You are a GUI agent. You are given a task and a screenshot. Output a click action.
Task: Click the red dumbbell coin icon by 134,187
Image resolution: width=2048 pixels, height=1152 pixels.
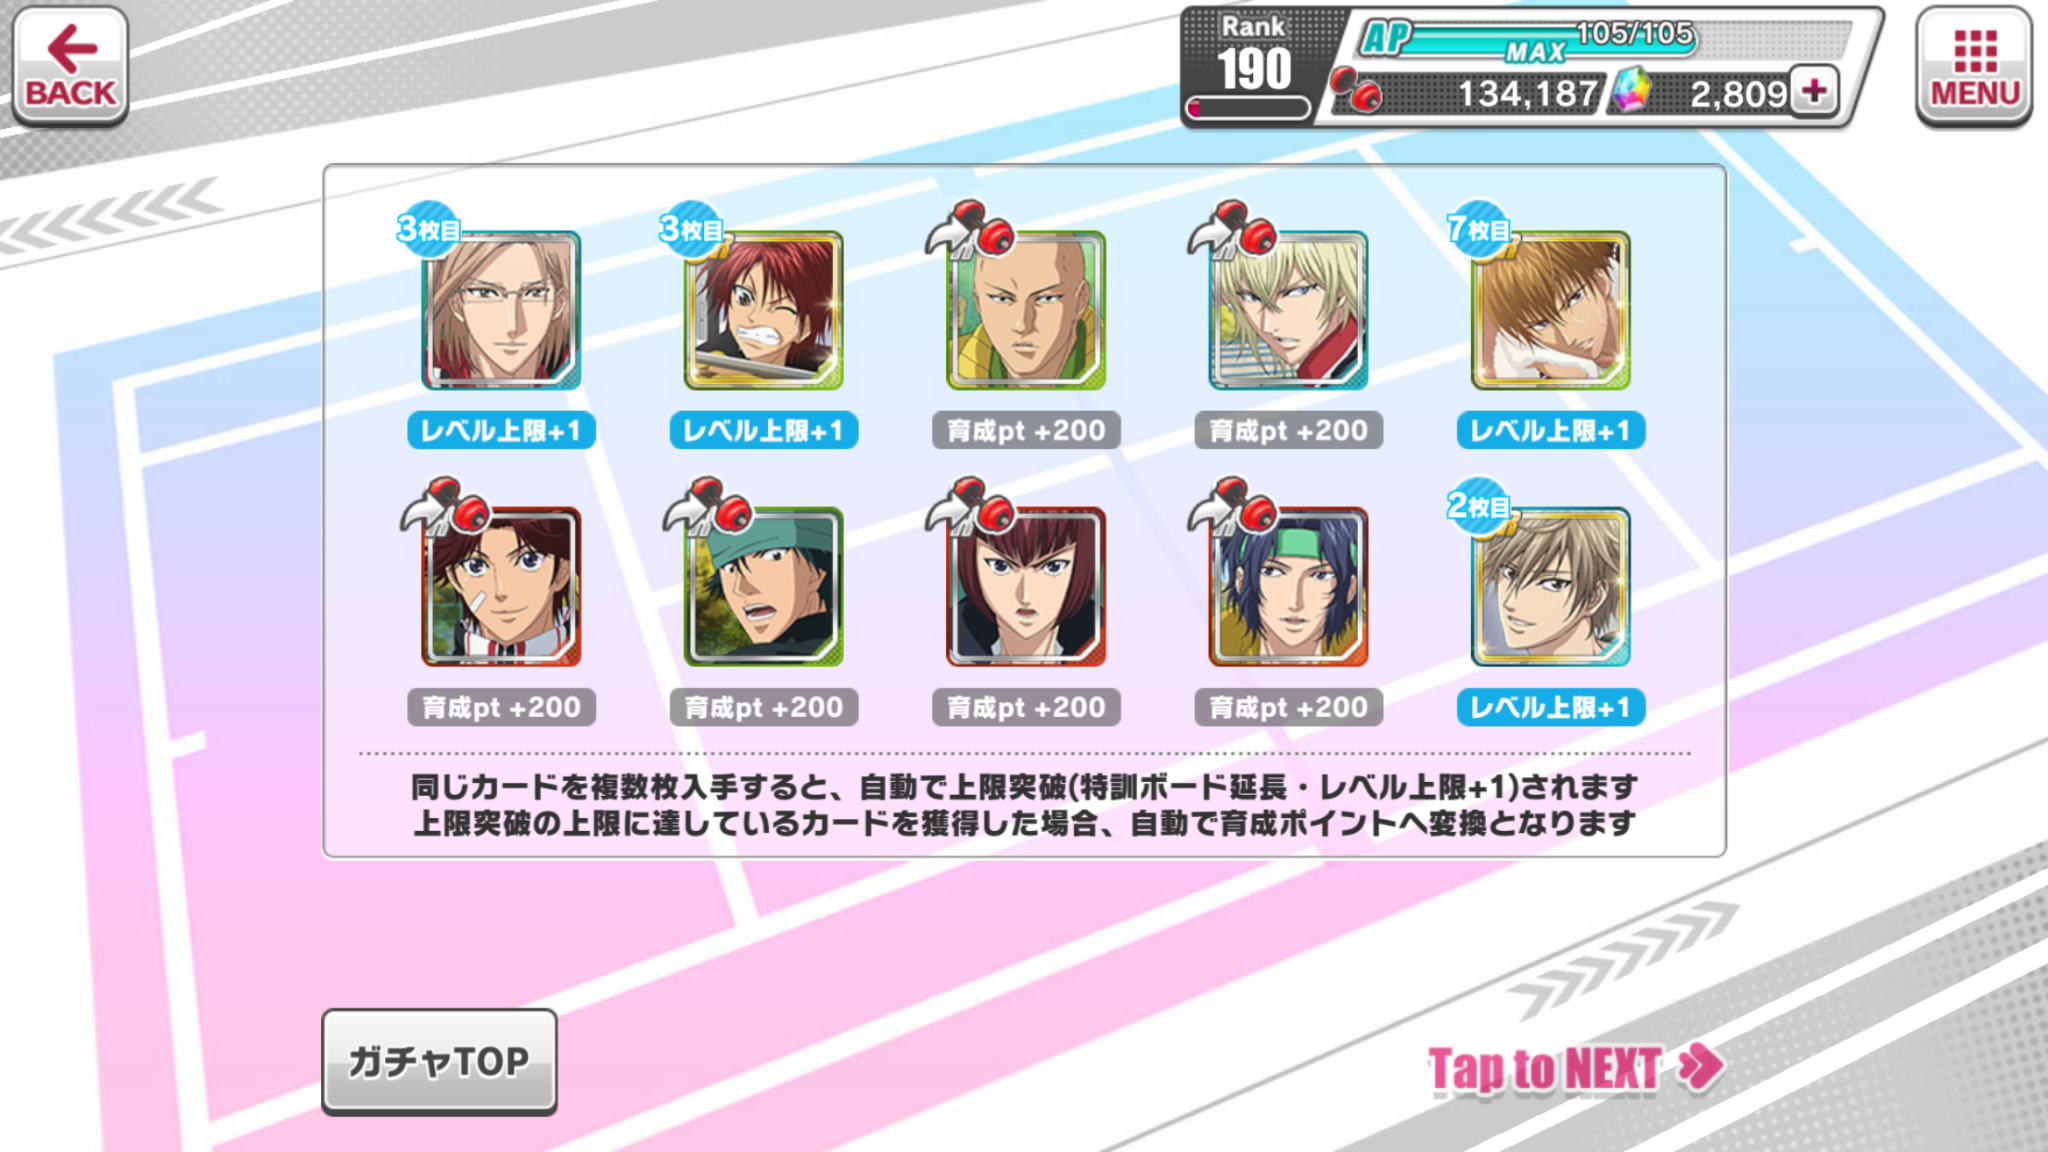tap(1356, 91)
